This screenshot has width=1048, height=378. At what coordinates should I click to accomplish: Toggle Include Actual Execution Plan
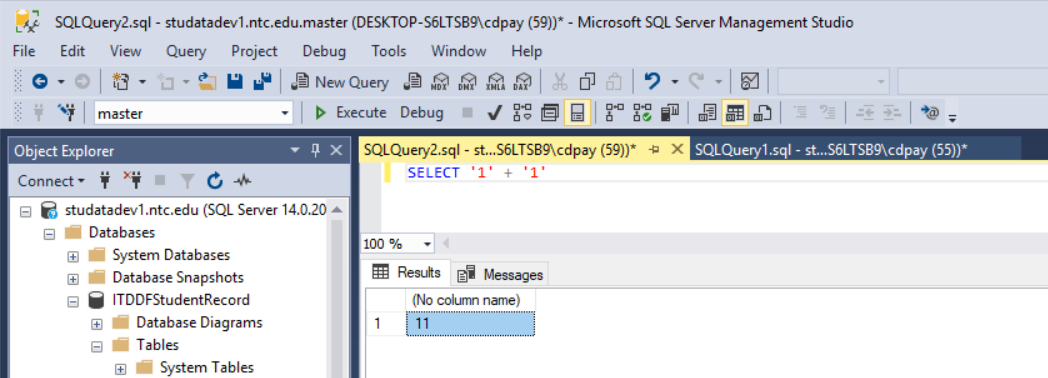[x=614, y=113]
